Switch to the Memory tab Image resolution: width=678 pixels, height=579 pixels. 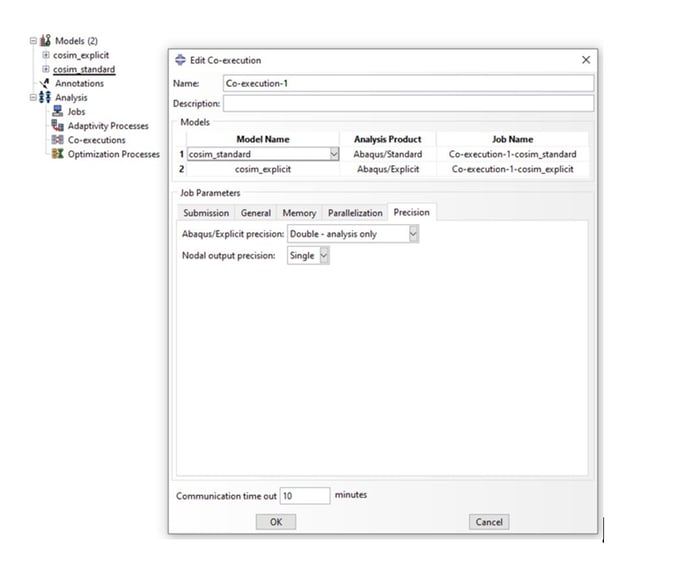[x=299, y=213]
